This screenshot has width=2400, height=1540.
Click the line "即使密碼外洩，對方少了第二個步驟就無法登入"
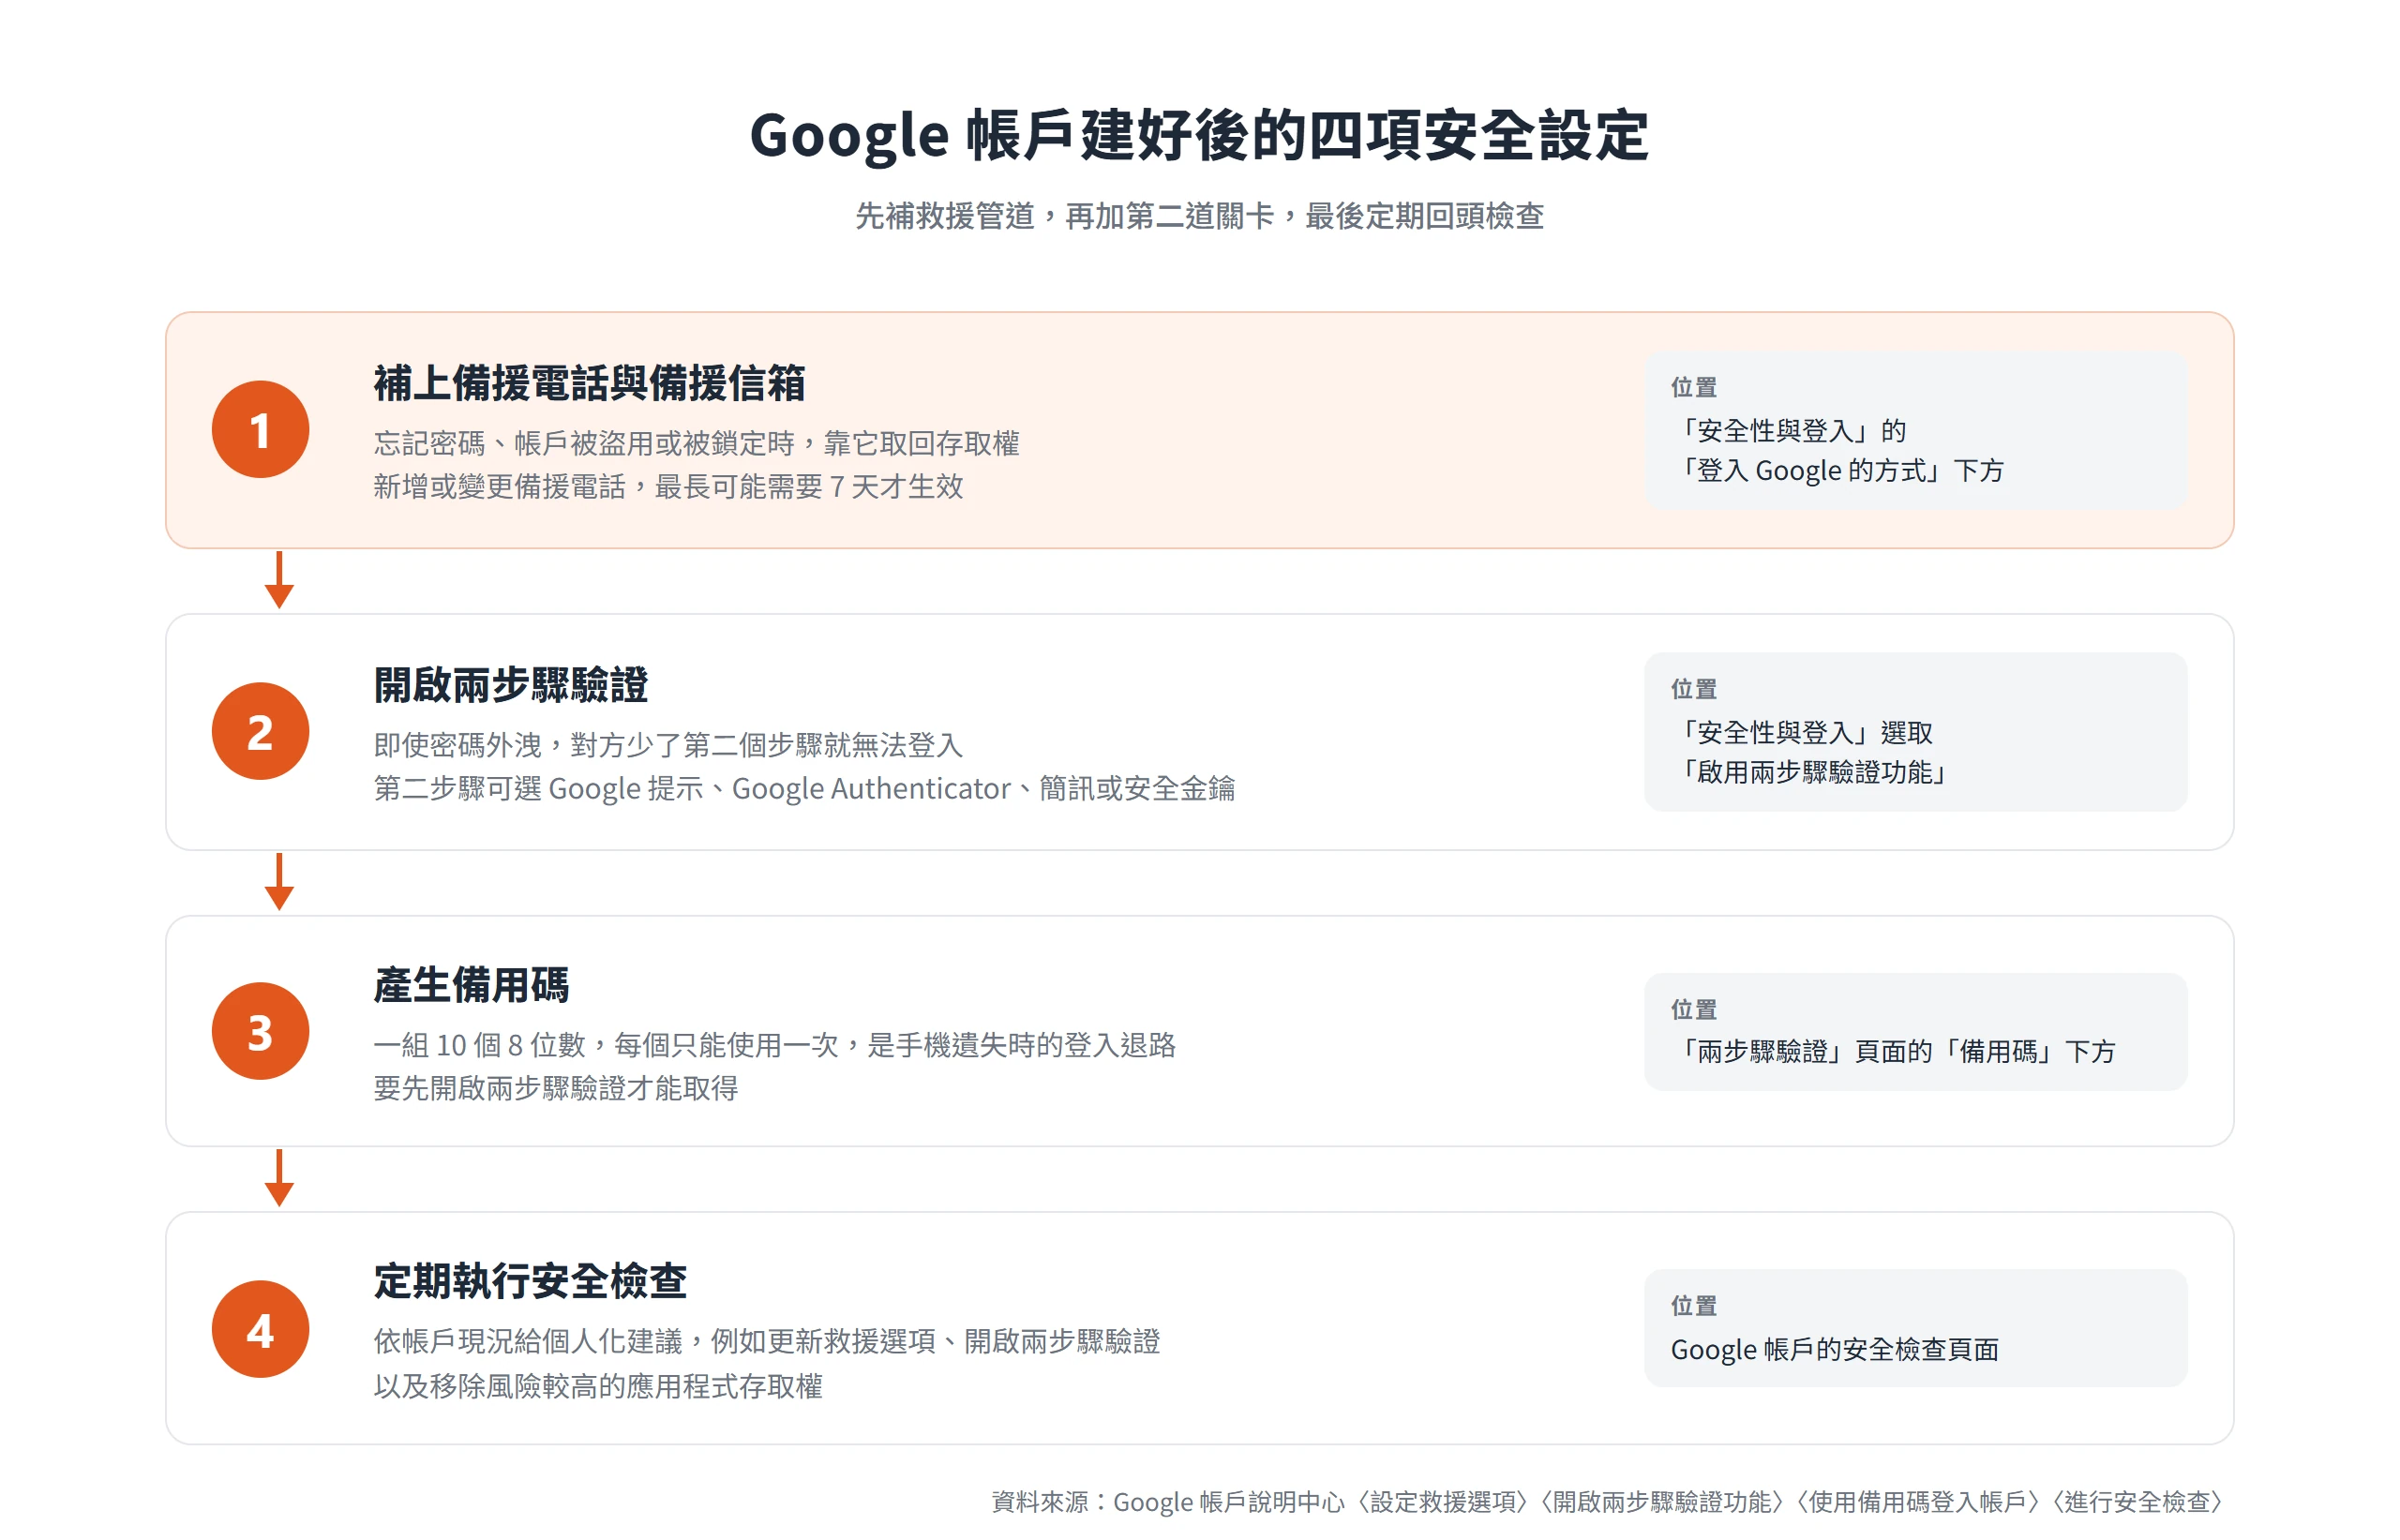(668, 745)
